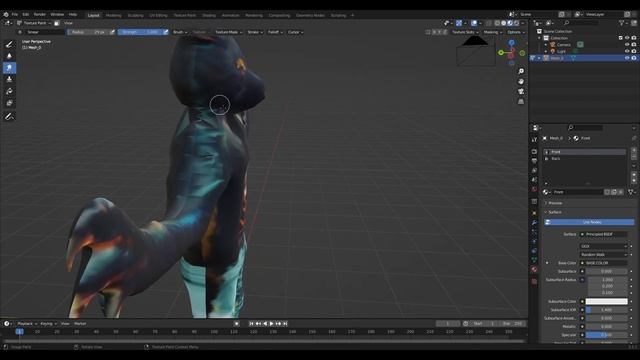Open the Render properties tab
The image size is (640, 360).
click(534, 151)
